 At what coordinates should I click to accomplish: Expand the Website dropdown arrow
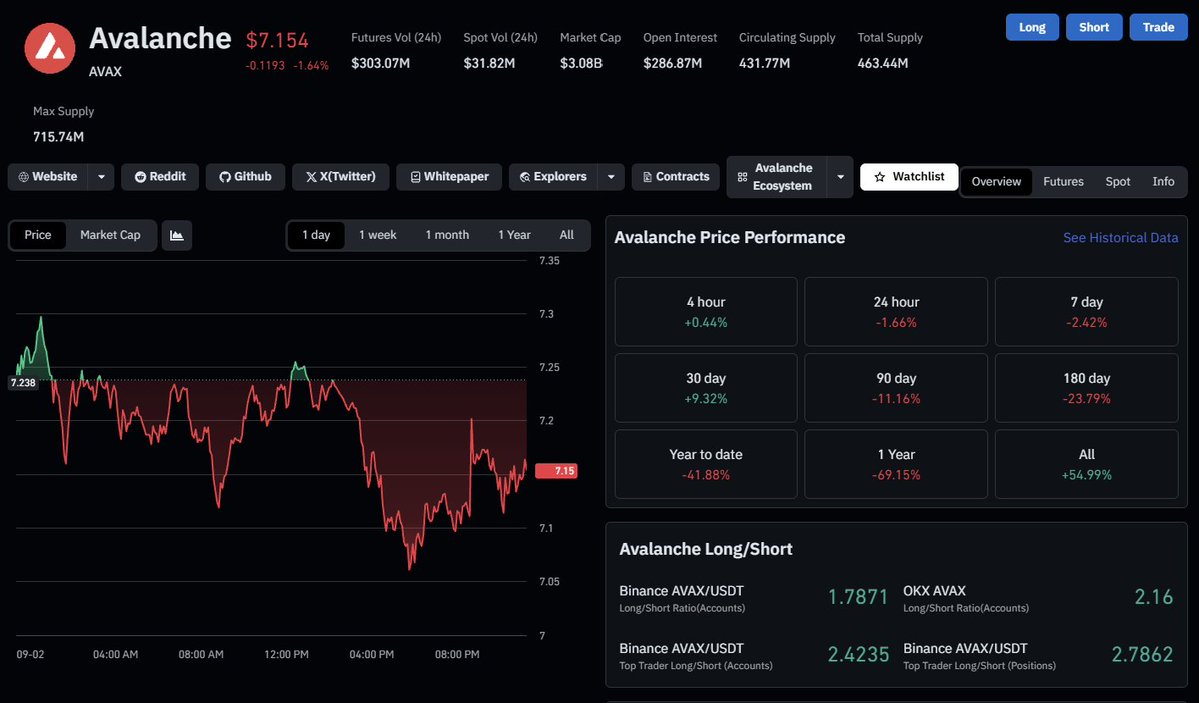pyautogui.click(x=101, y=177)
